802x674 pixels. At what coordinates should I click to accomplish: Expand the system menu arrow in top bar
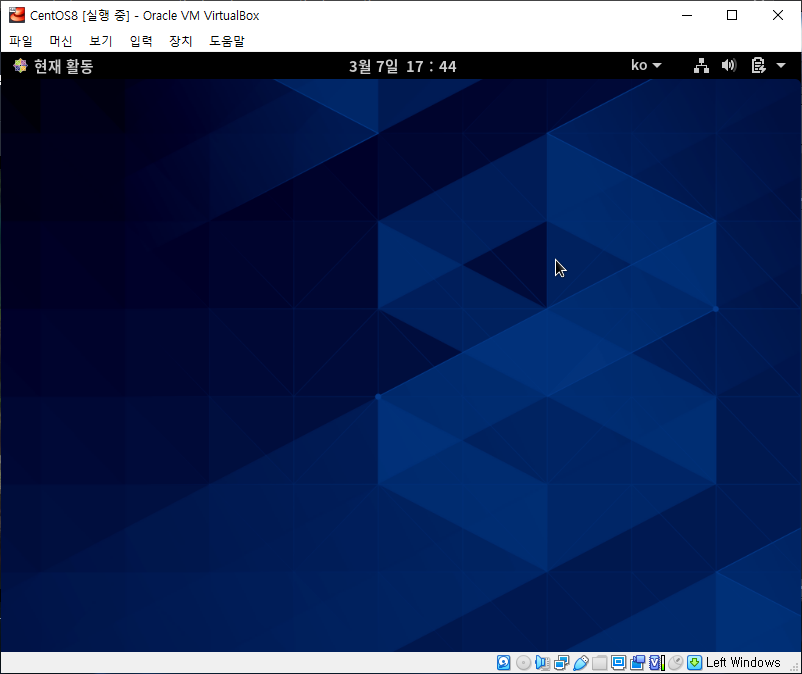point(781,65)
